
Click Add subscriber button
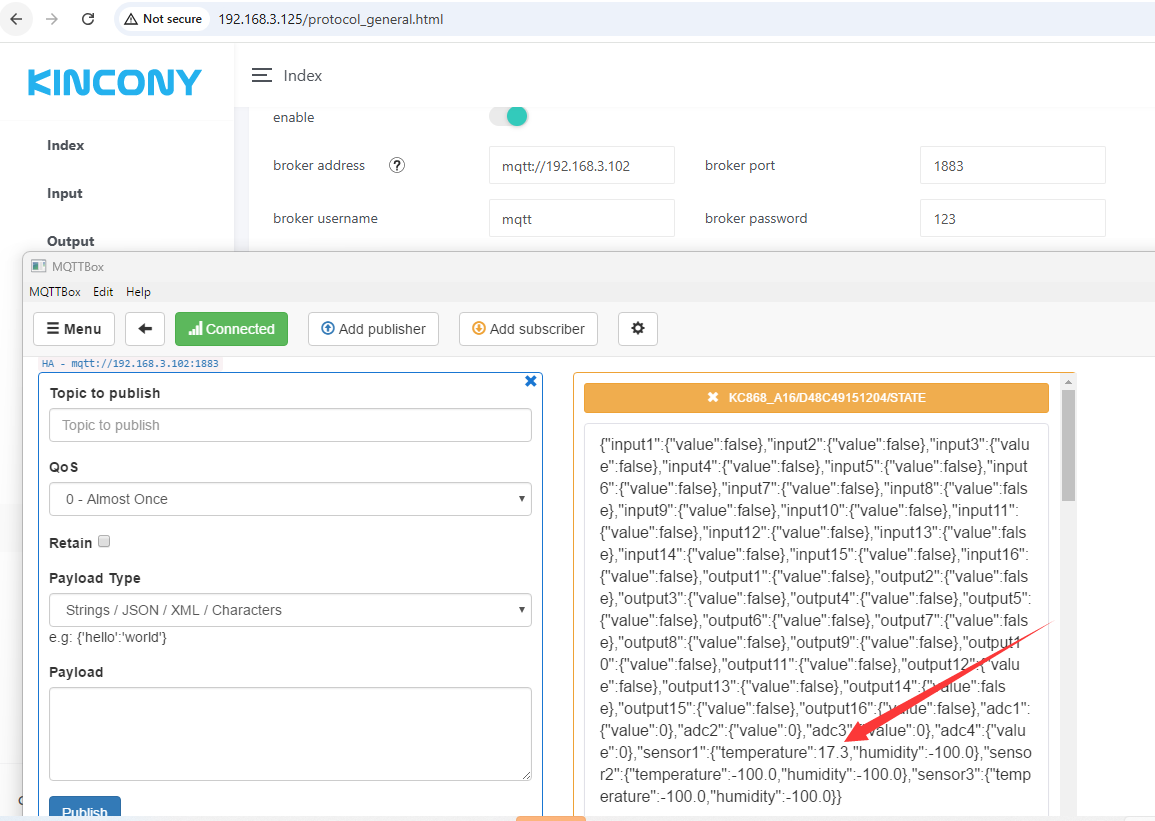[x=528, y=329]
